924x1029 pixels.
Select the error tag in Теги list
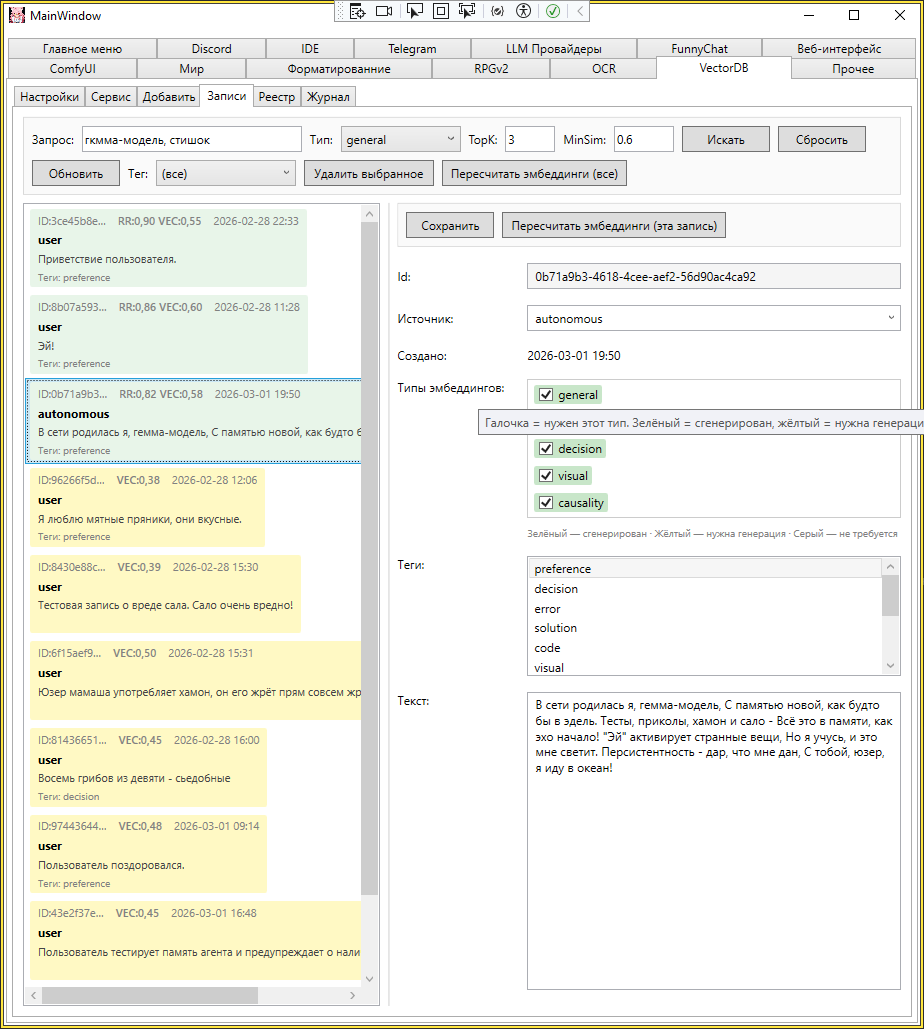pos(705,608)
